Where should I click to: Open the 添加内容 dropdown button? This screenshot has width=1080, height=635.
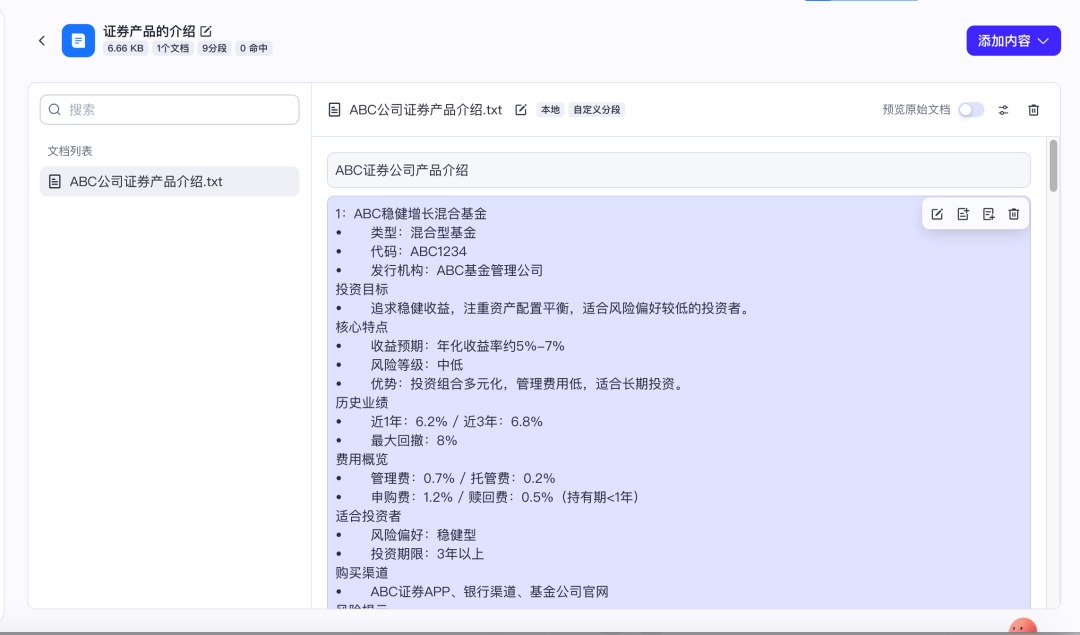tap(1013, 41)
